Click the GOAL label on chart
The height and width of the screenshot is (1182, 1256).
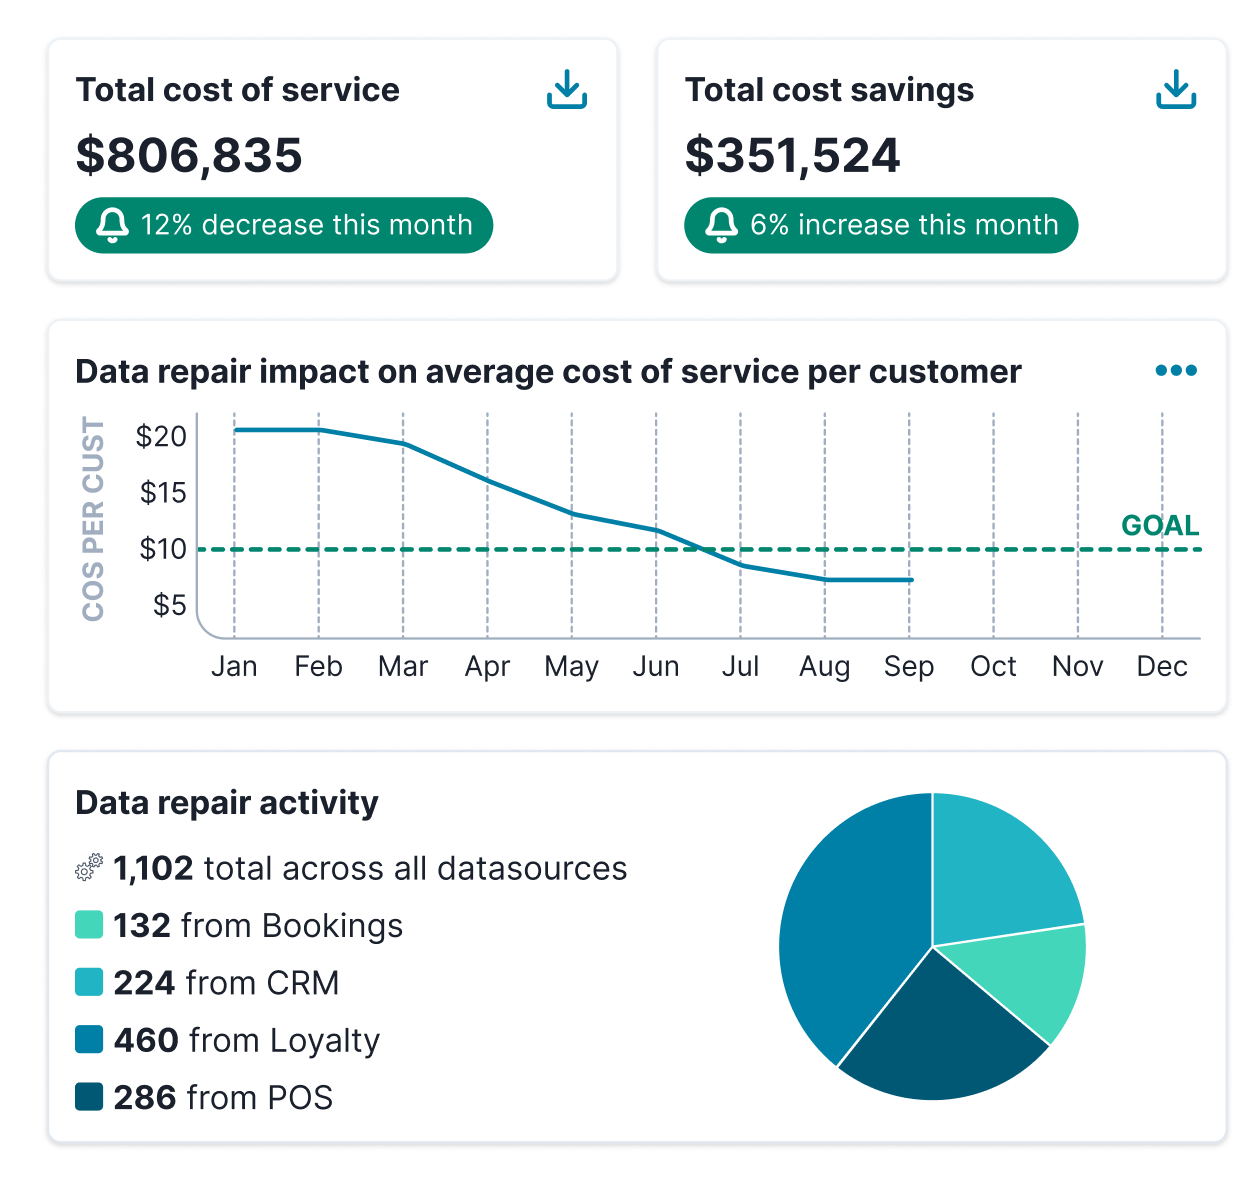(1159, 526)
